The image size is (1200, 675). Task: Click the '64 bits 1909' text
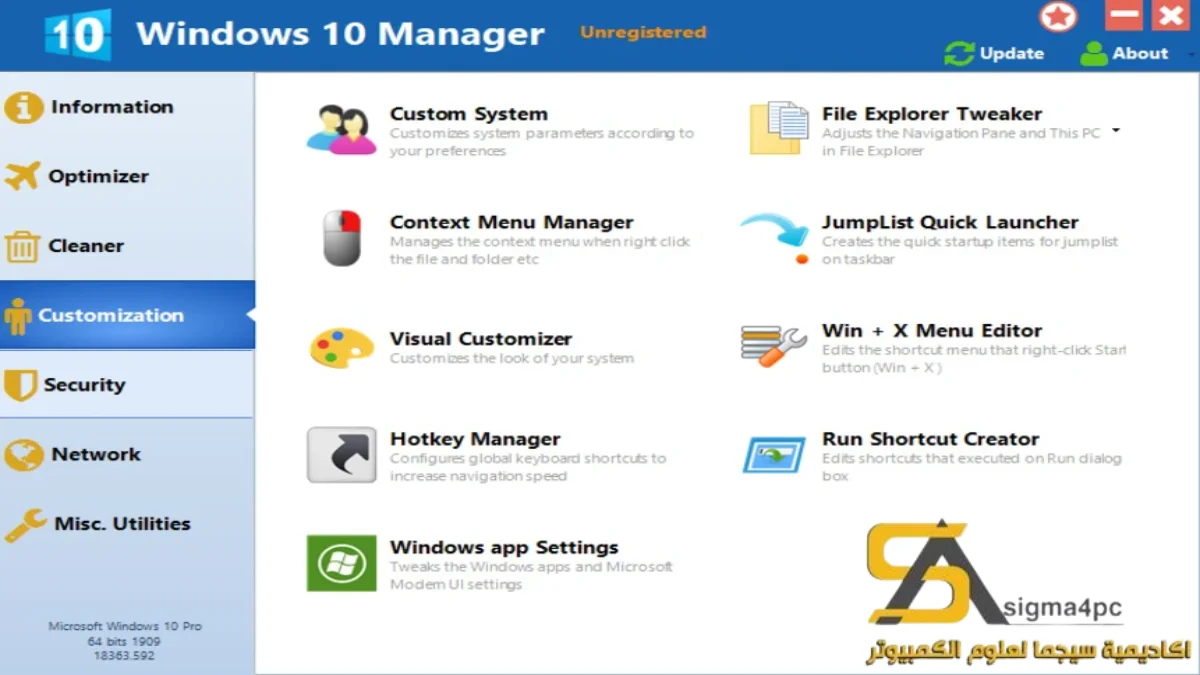[x=125, y=641]
